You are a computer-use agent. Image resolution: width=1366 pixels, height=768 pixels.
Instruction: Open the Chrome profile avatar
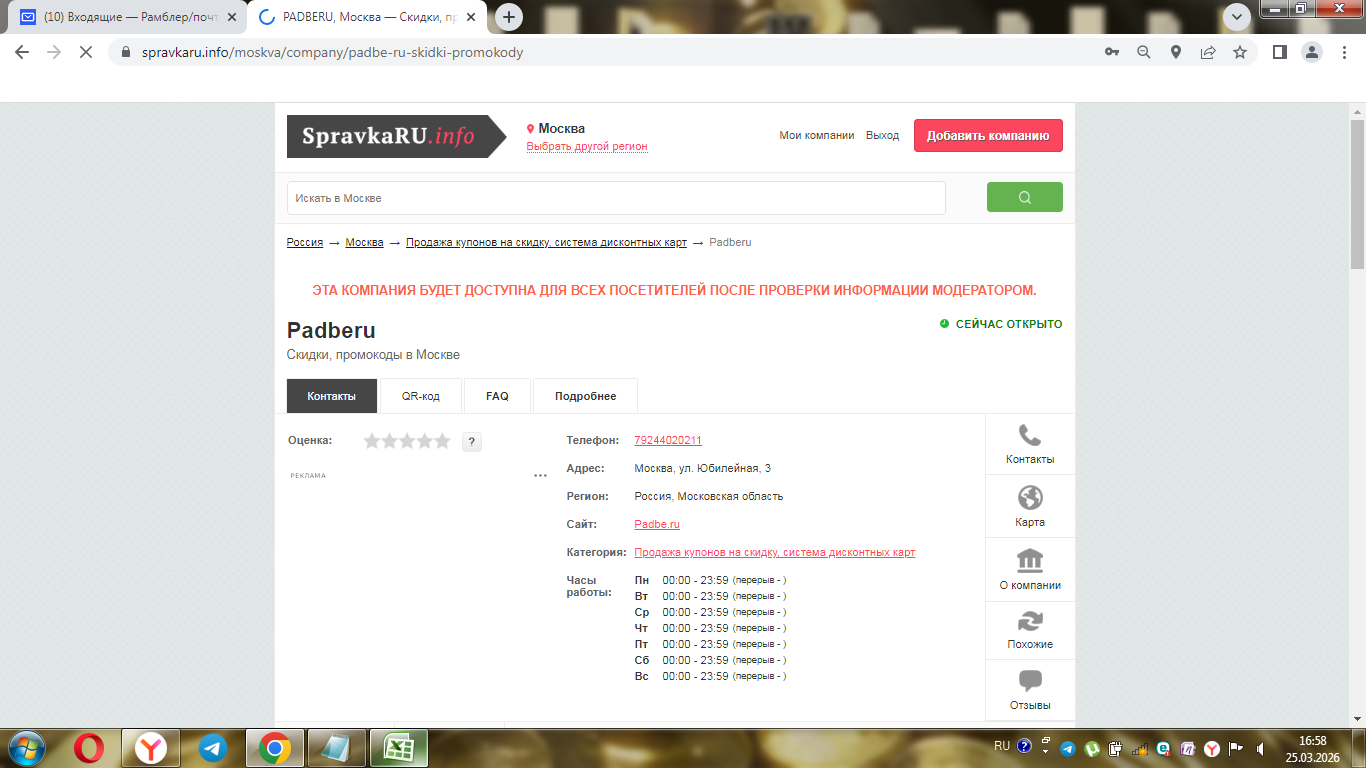pos(1312,52)
